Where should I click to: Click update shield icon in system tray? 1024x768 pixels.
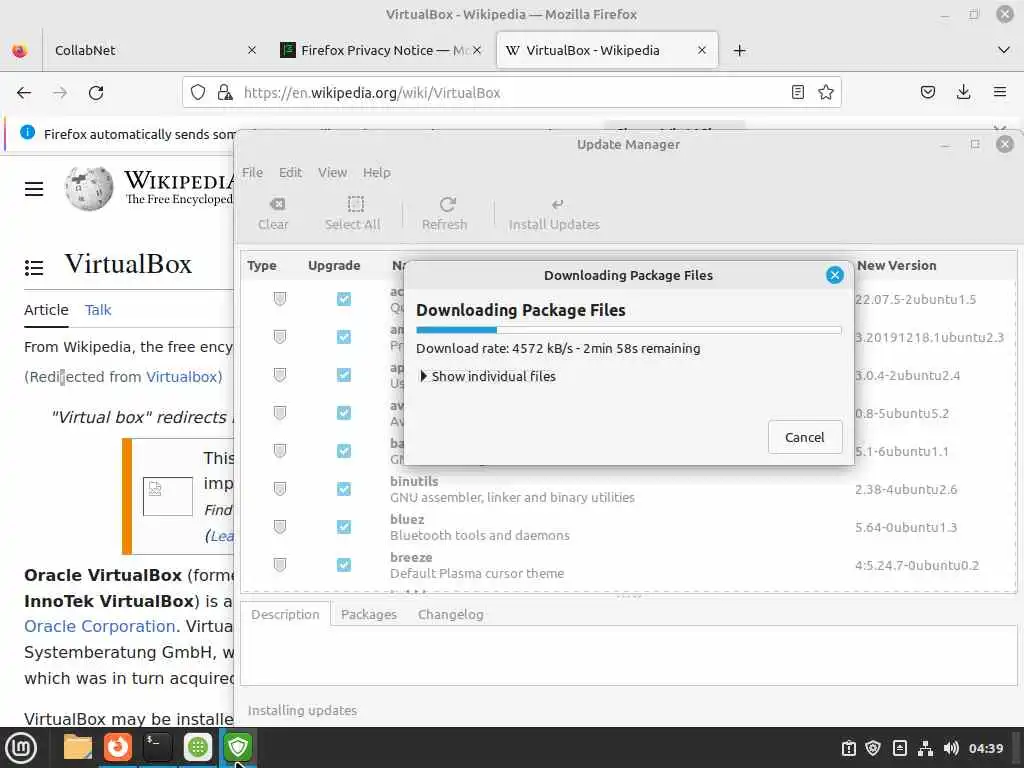873,748
